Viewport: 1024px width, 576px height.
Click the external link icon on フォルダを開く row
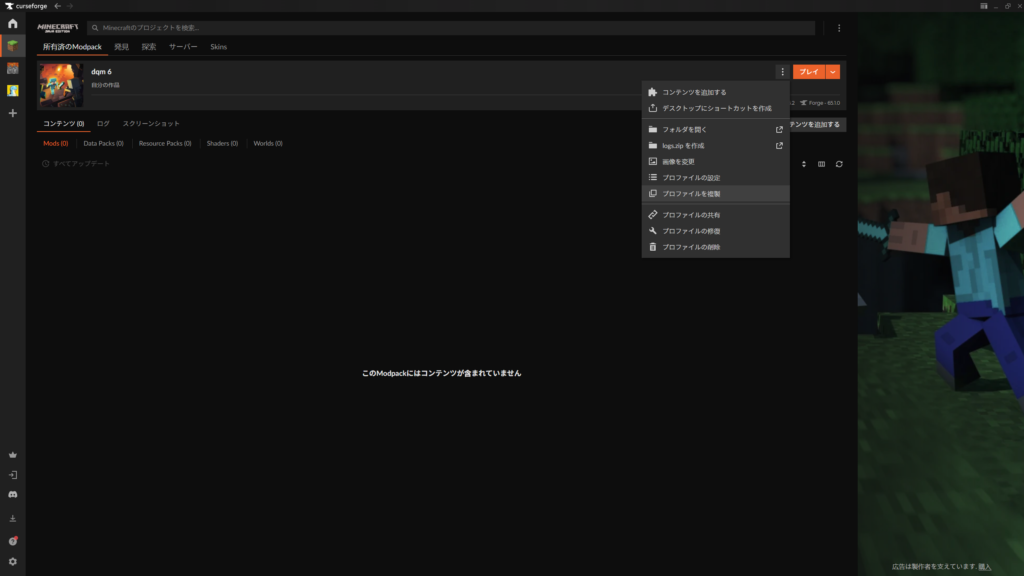coord(779,129)
